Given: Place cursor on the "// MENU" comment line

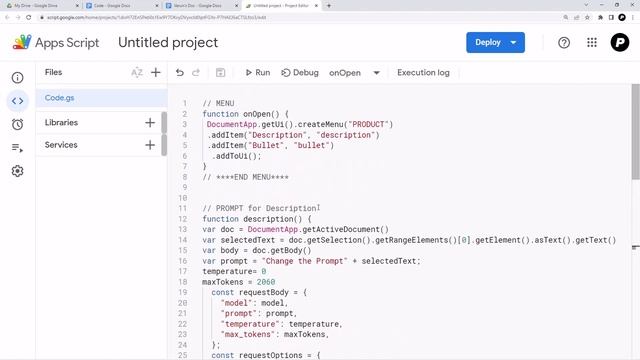Looking at the screenshot, I should [218, 103].
